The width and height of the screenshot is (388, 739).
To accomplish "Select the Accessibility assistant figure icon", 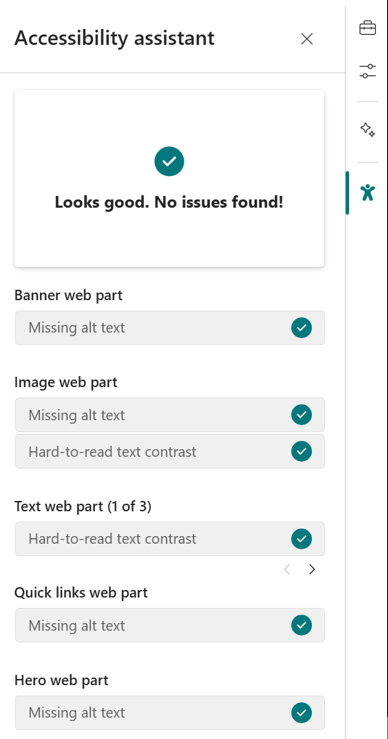I will coord(367,192).
